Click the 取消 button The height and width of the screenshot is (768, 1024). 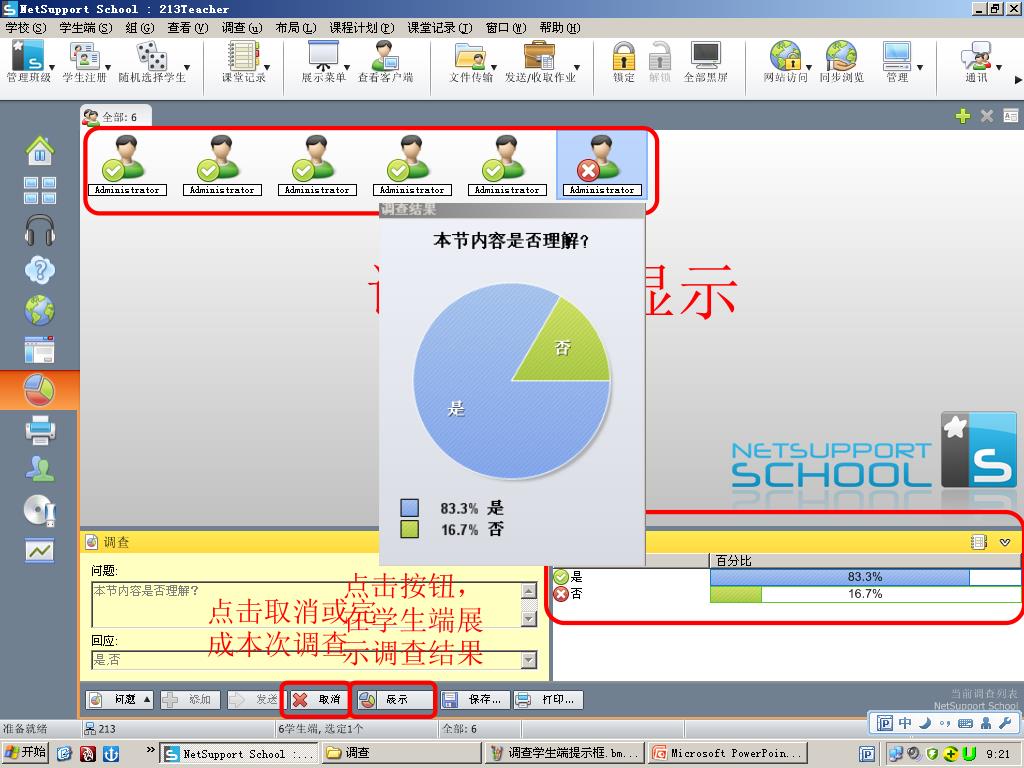(x=318, y=699)
